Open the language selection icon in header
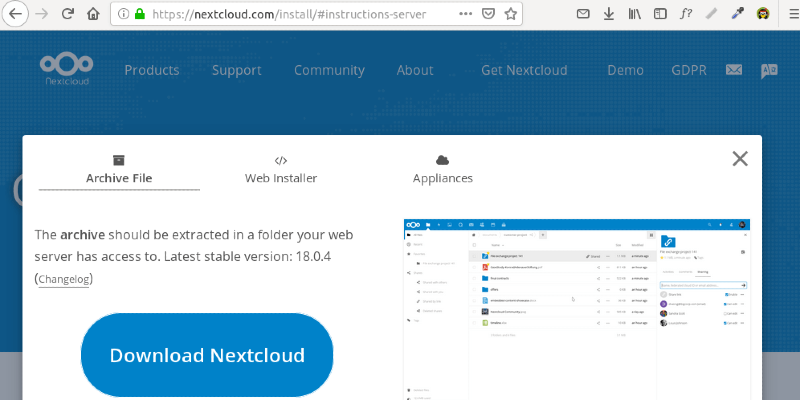This screenshot has width=800, height=400. (769, 70)
